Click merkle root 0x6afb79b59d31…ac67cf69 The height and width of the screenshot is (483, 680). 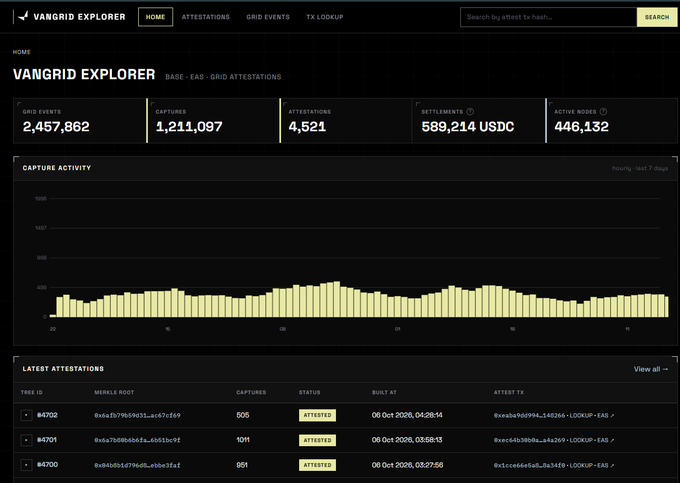(x=137, y=415)
